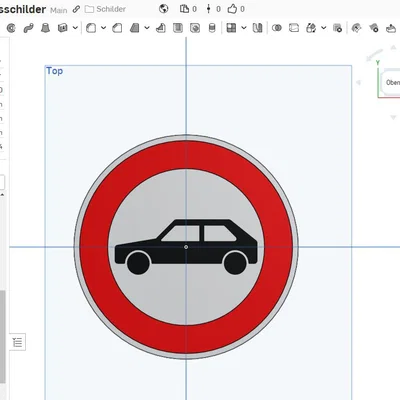Screen dimensions: 400x400
Task: Select the Shell tool
Action: [x=178, y=28]
